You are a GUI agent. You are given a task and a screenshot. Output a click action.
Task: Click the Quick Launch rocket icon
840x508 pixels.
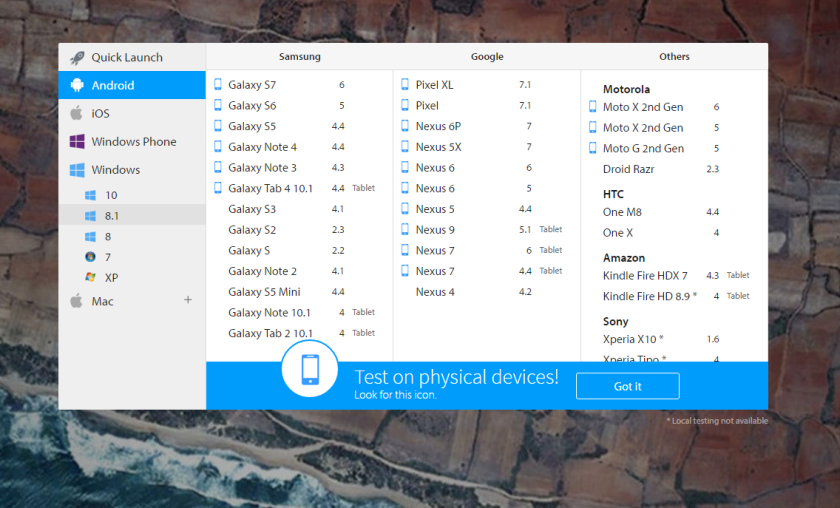click(x=77, y=57)
